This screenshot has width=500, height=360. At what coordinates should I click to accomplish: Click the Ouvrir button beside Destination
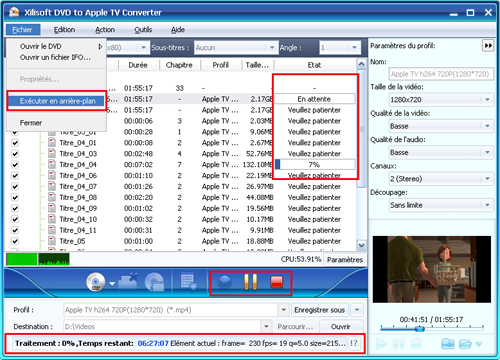tap(341, 327)
